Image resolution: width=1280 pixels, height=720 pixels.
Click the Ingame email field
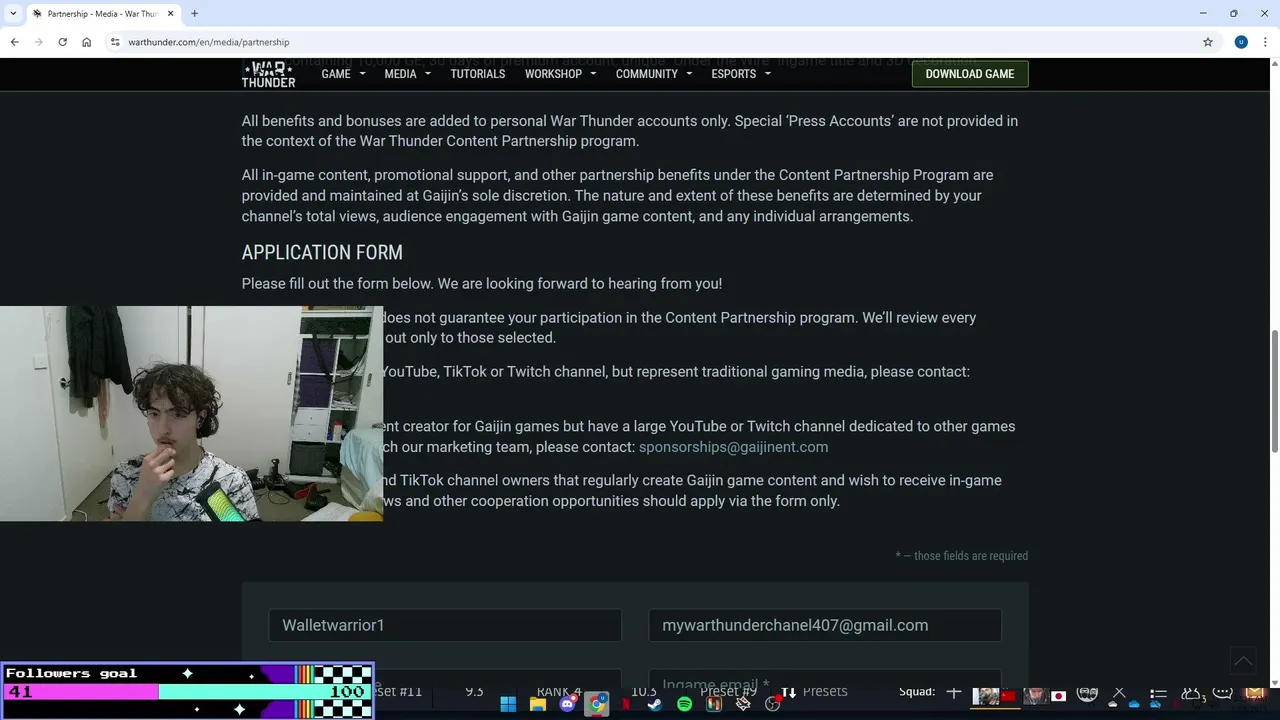pyautogui.click(x=825, y=680)
